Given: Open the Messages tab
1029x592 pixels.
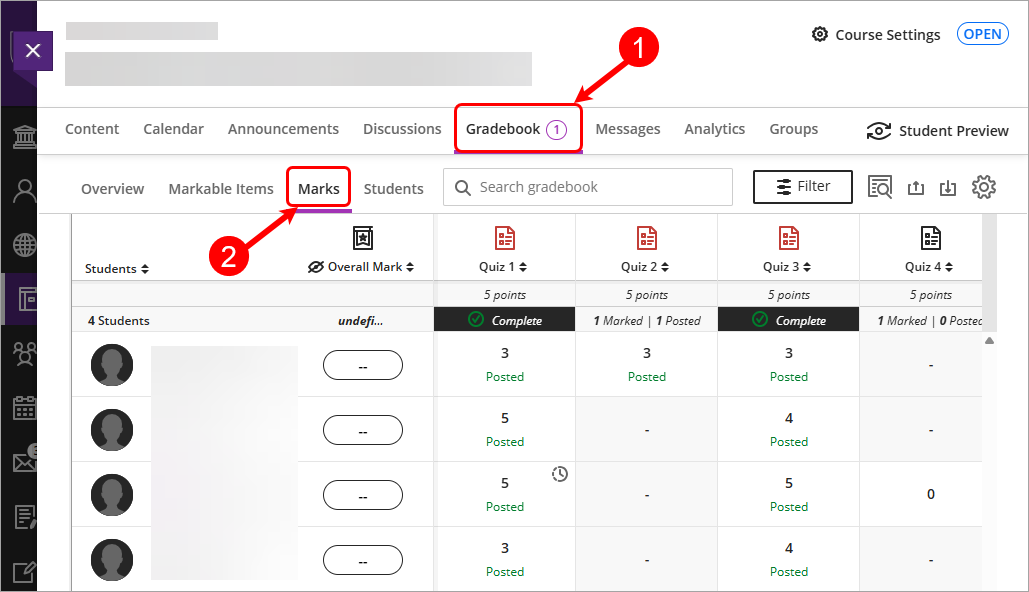Looking at the screenshot, I should pyautogui.click(x=627, y=129).
